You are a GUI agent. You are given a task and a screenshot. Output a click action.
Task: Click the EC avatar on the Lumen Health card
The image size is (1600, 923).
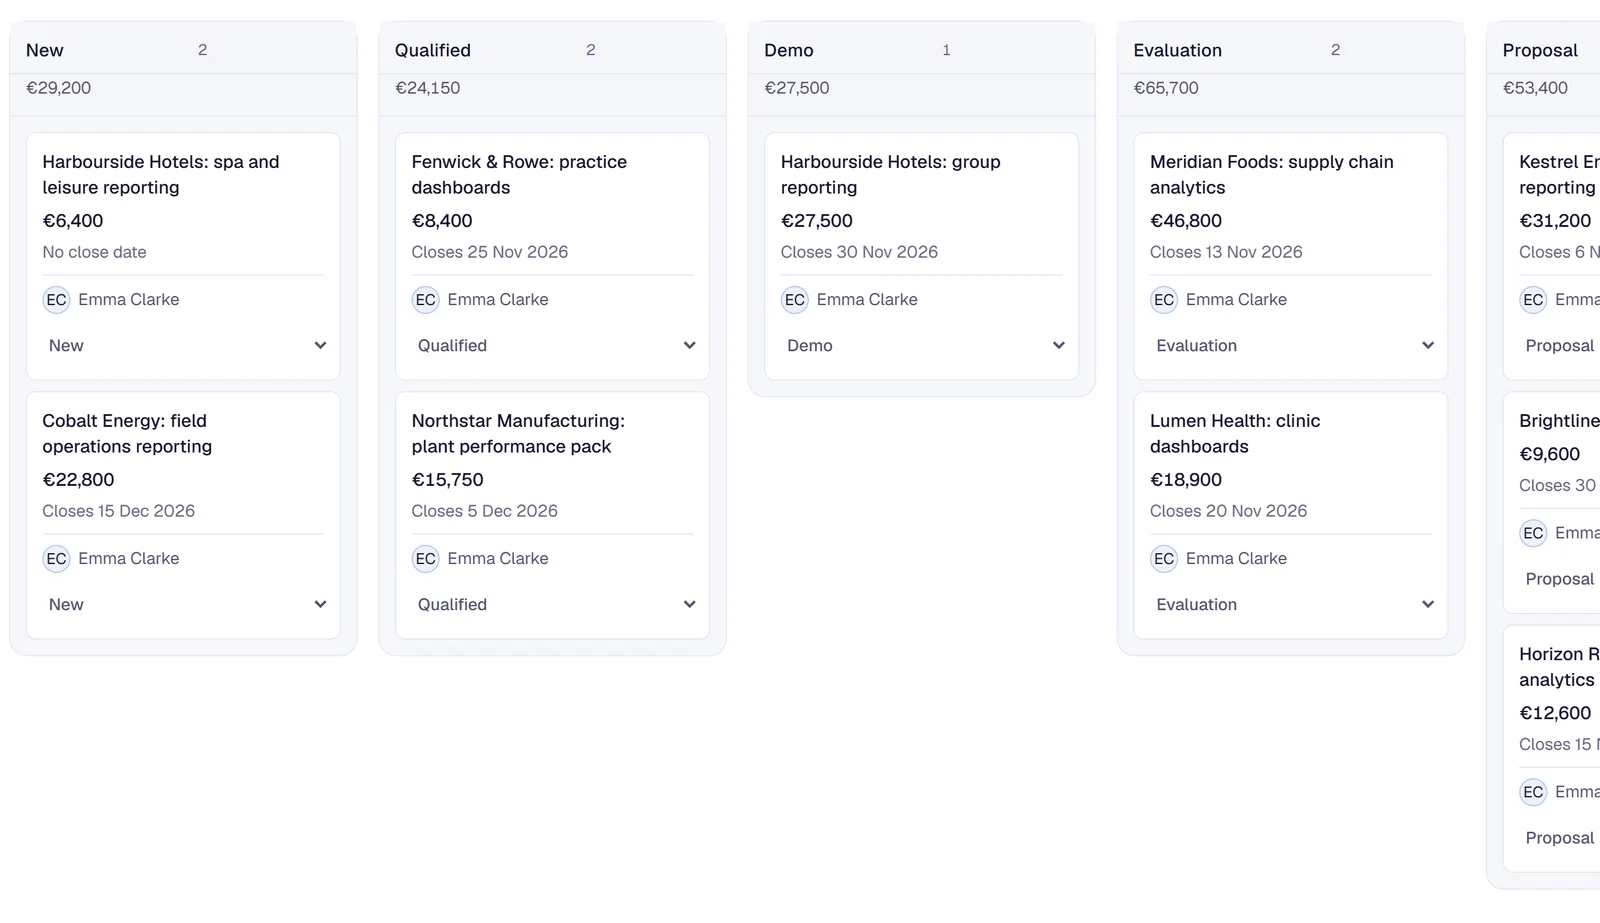1164,559
